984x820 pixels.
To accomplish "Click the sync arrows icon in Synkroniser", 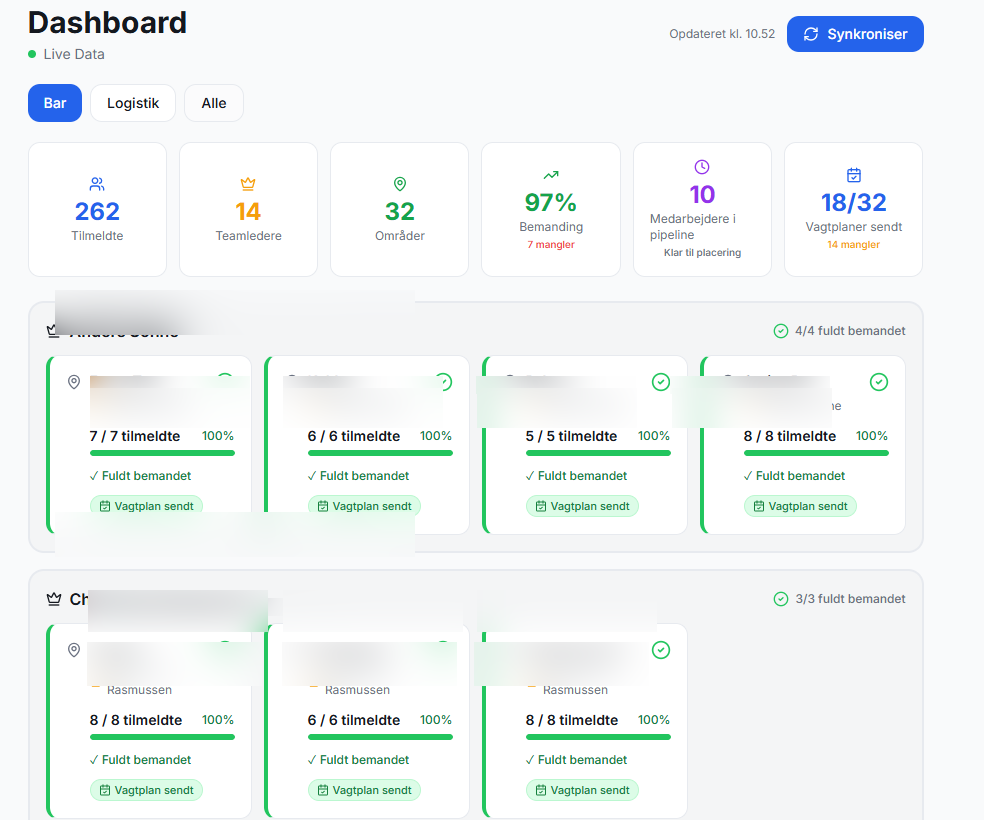I will [811, 34].
